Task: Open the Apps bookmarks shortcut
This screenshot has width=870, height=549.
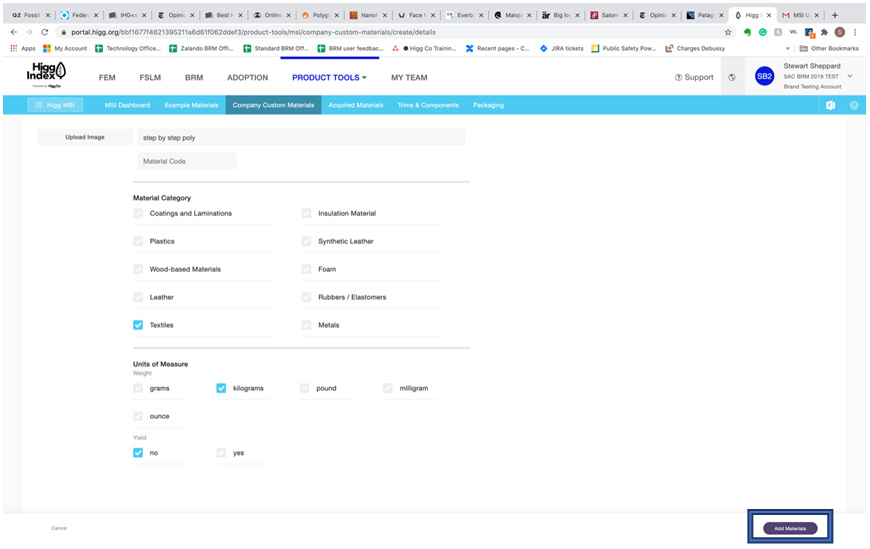Action: 23,48
